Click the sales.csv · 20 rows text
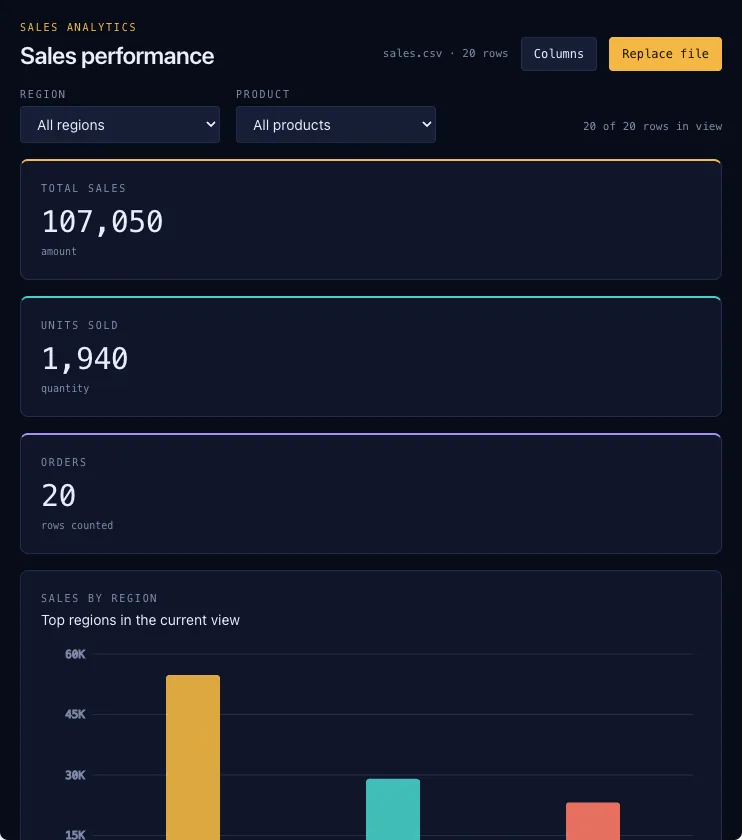This screenshot has width=742, height=840. tap(445, 54)
